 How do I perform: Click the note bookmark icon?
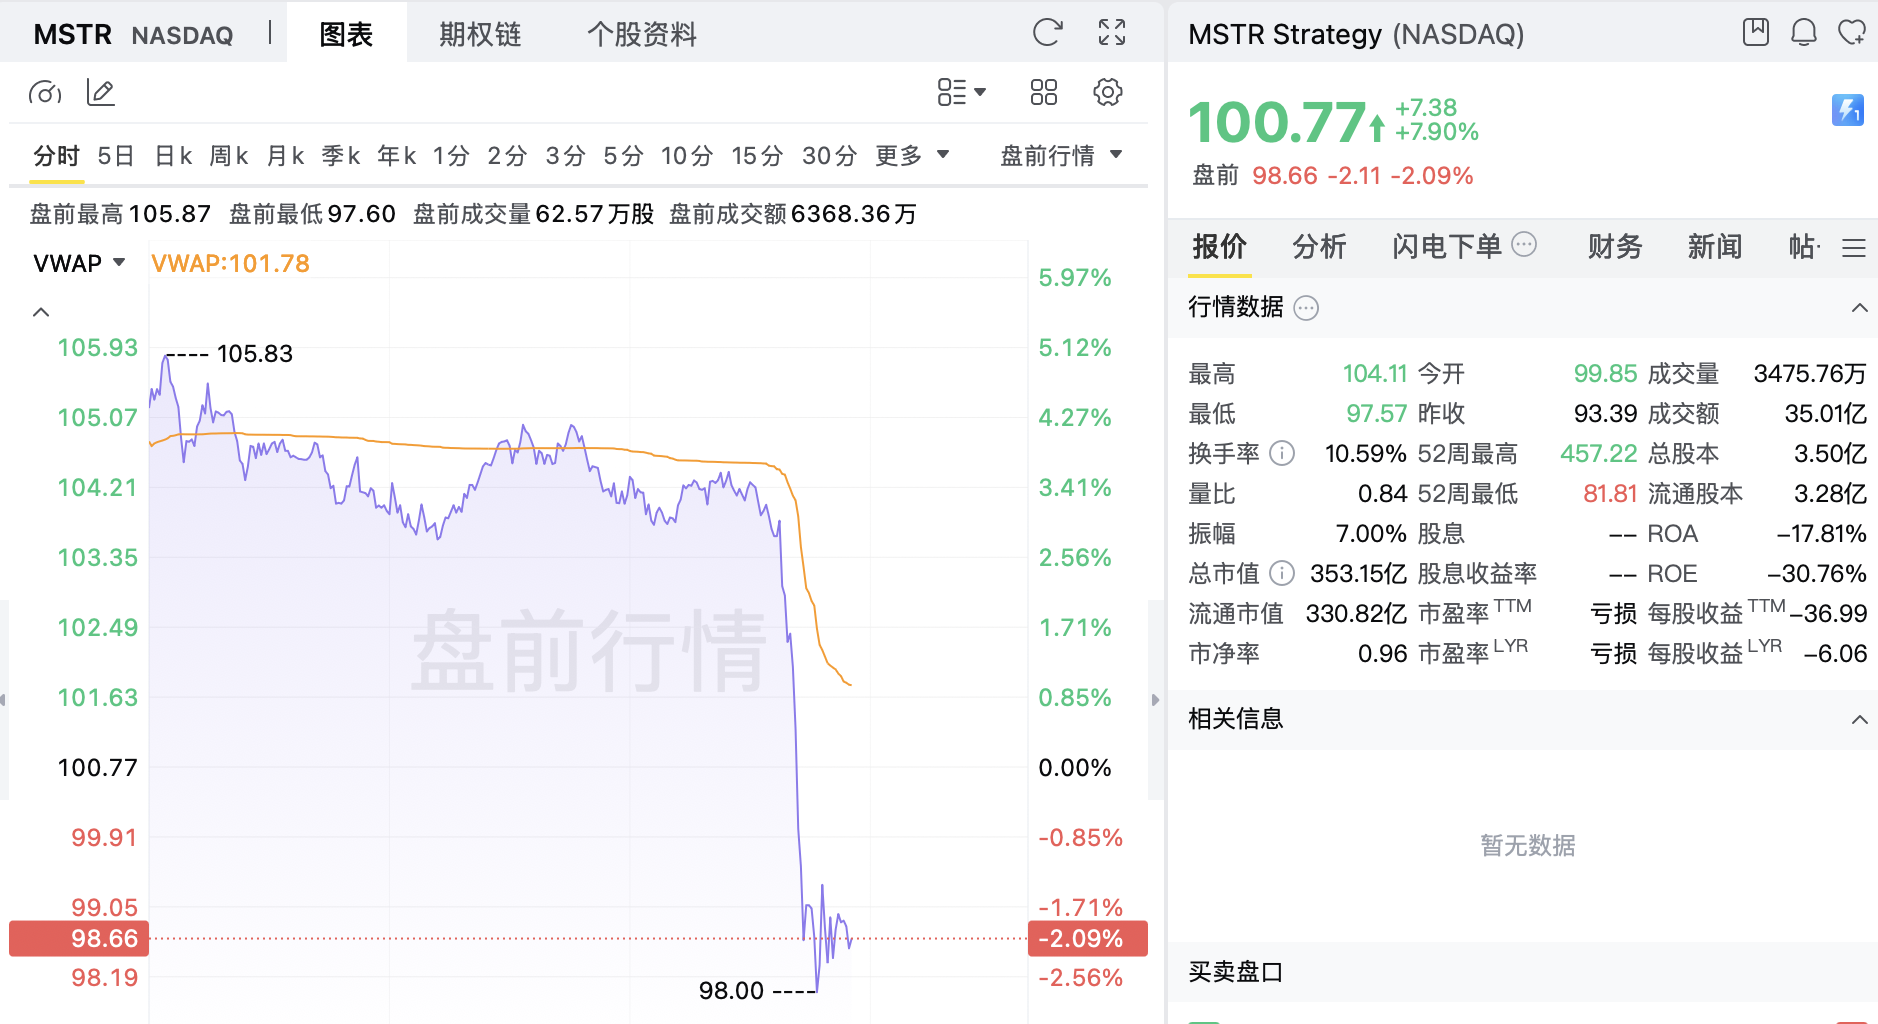tap(1756, 33)
